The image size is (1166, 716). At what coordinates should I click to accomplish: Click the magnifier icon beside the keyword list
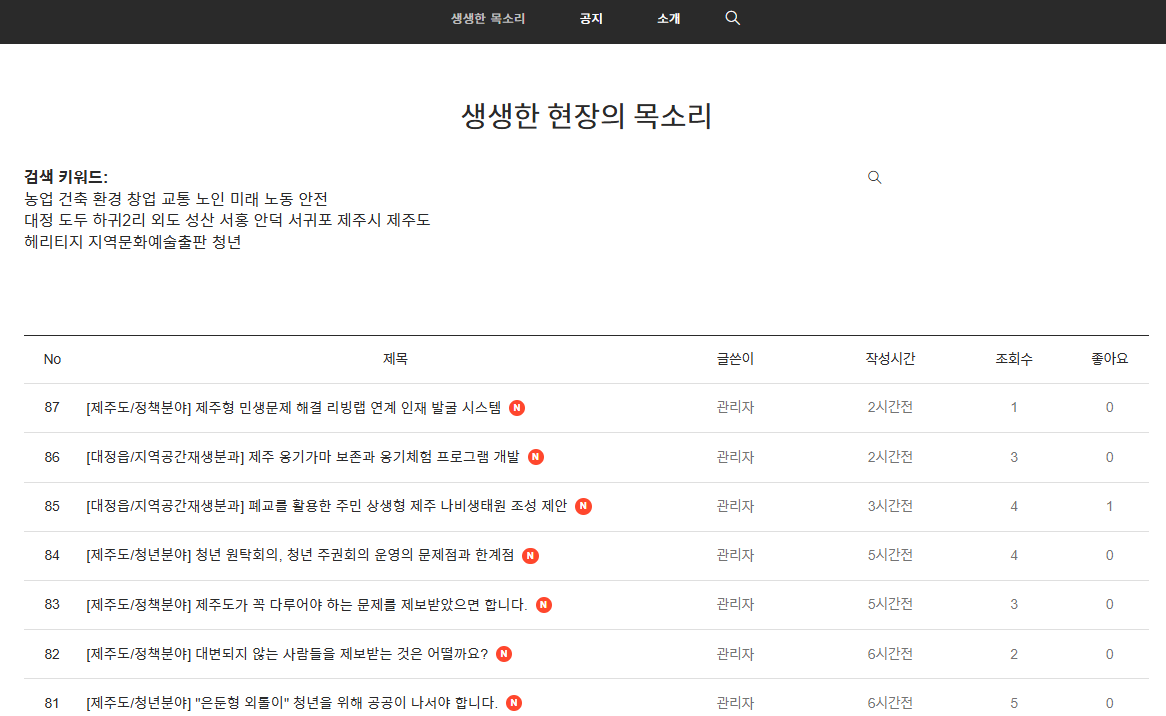(874, 177)
